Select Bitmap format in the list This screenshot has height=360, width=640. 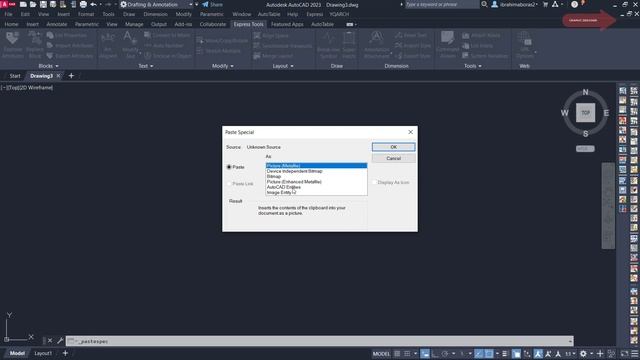point(316,176)
